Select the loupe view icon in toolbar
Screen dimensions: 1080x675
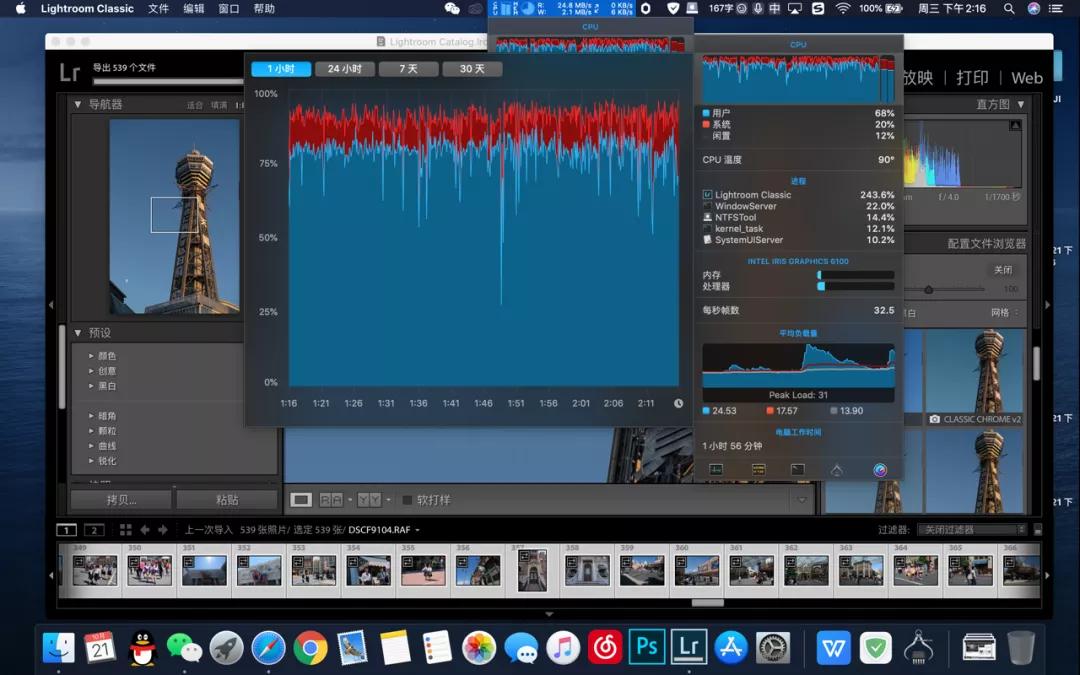pyautogui.click(x=300, y=500)
